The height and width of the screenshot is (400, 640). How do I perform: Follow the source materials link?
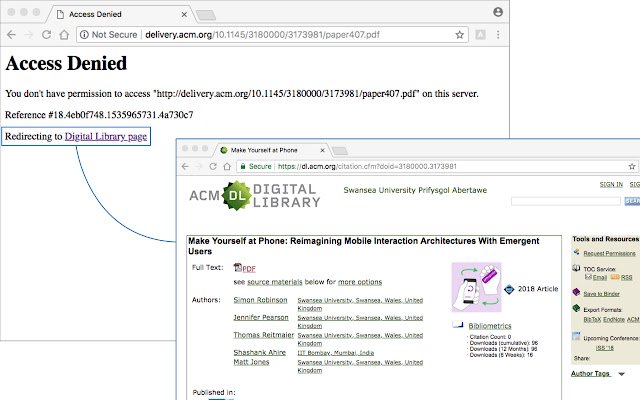[275, 282]
